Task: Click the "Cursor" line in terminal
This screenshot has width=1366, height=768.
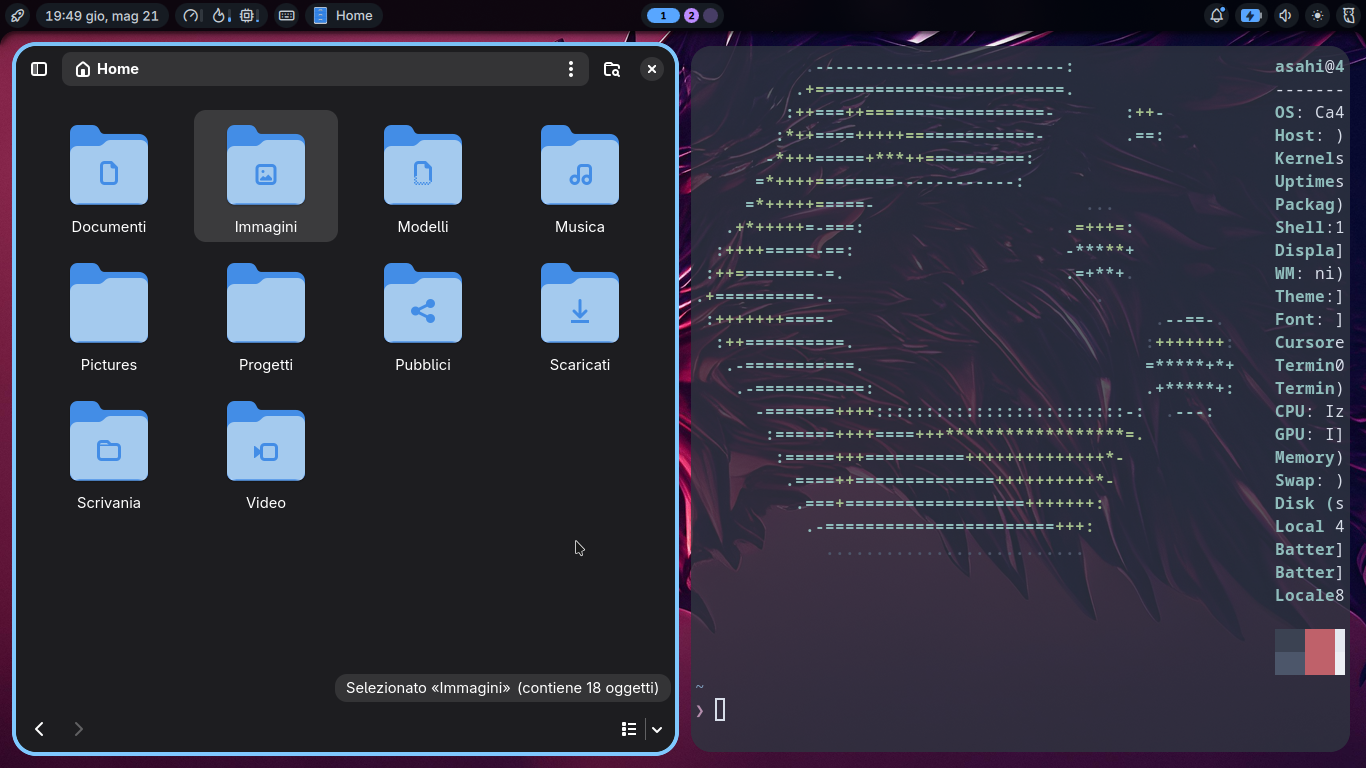Action: tap(1310, 342)
